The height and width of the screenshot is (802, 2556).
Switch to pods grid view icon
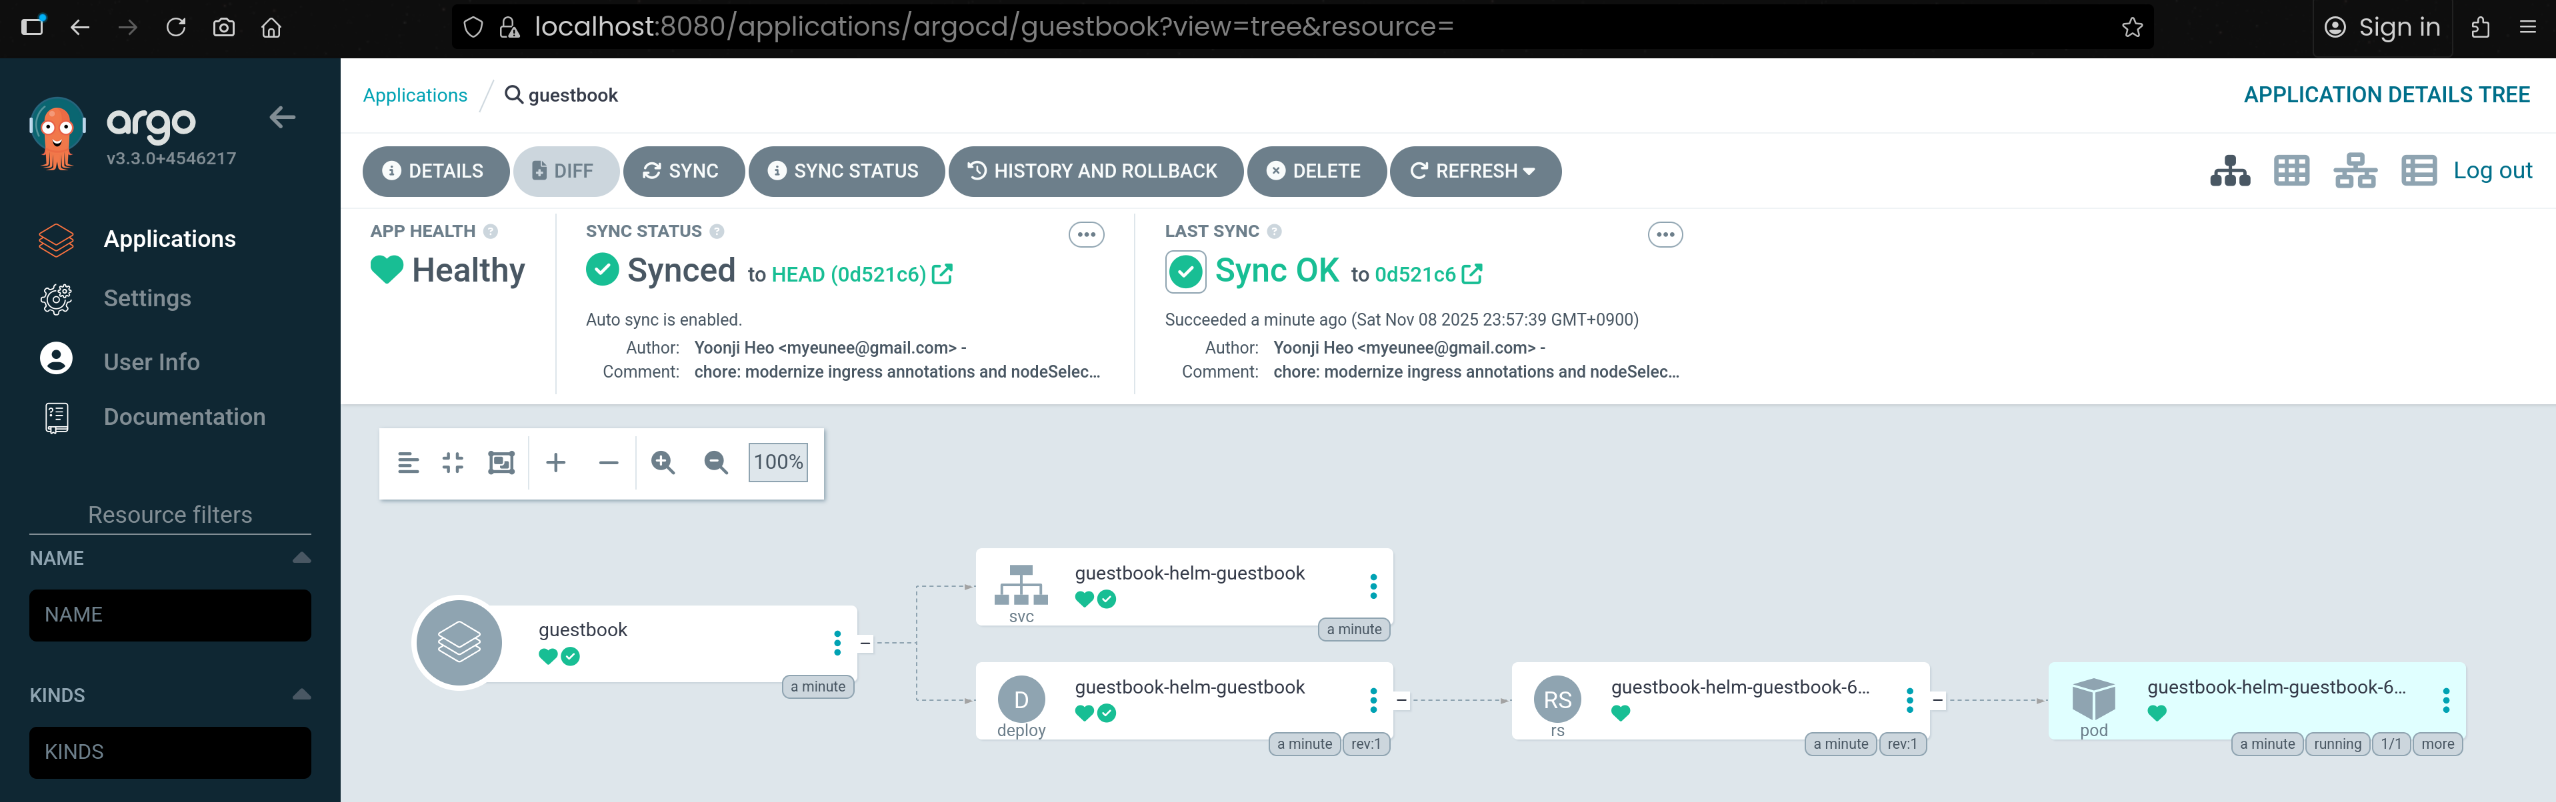click(x=2291, y=171)
